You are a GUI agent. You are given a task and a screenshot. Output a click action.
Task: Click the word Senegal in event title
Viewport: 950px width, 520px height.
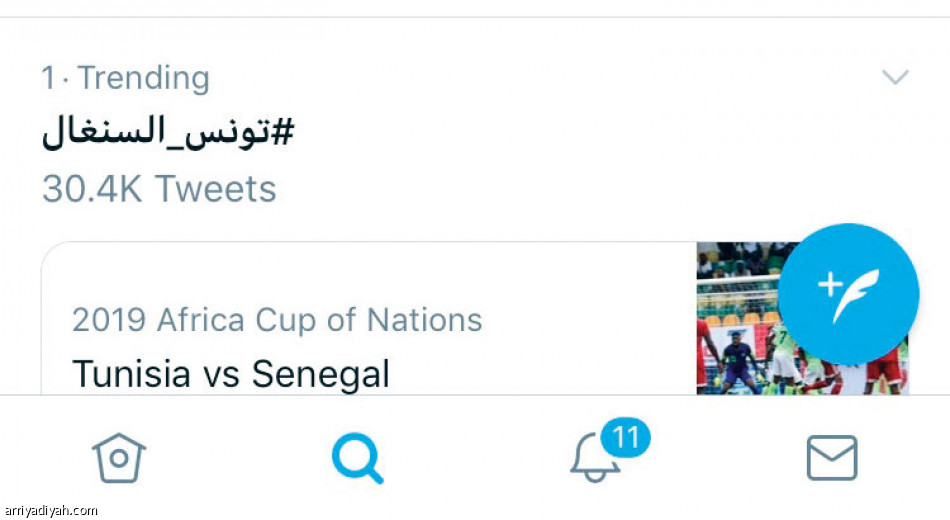pos(321,373)
